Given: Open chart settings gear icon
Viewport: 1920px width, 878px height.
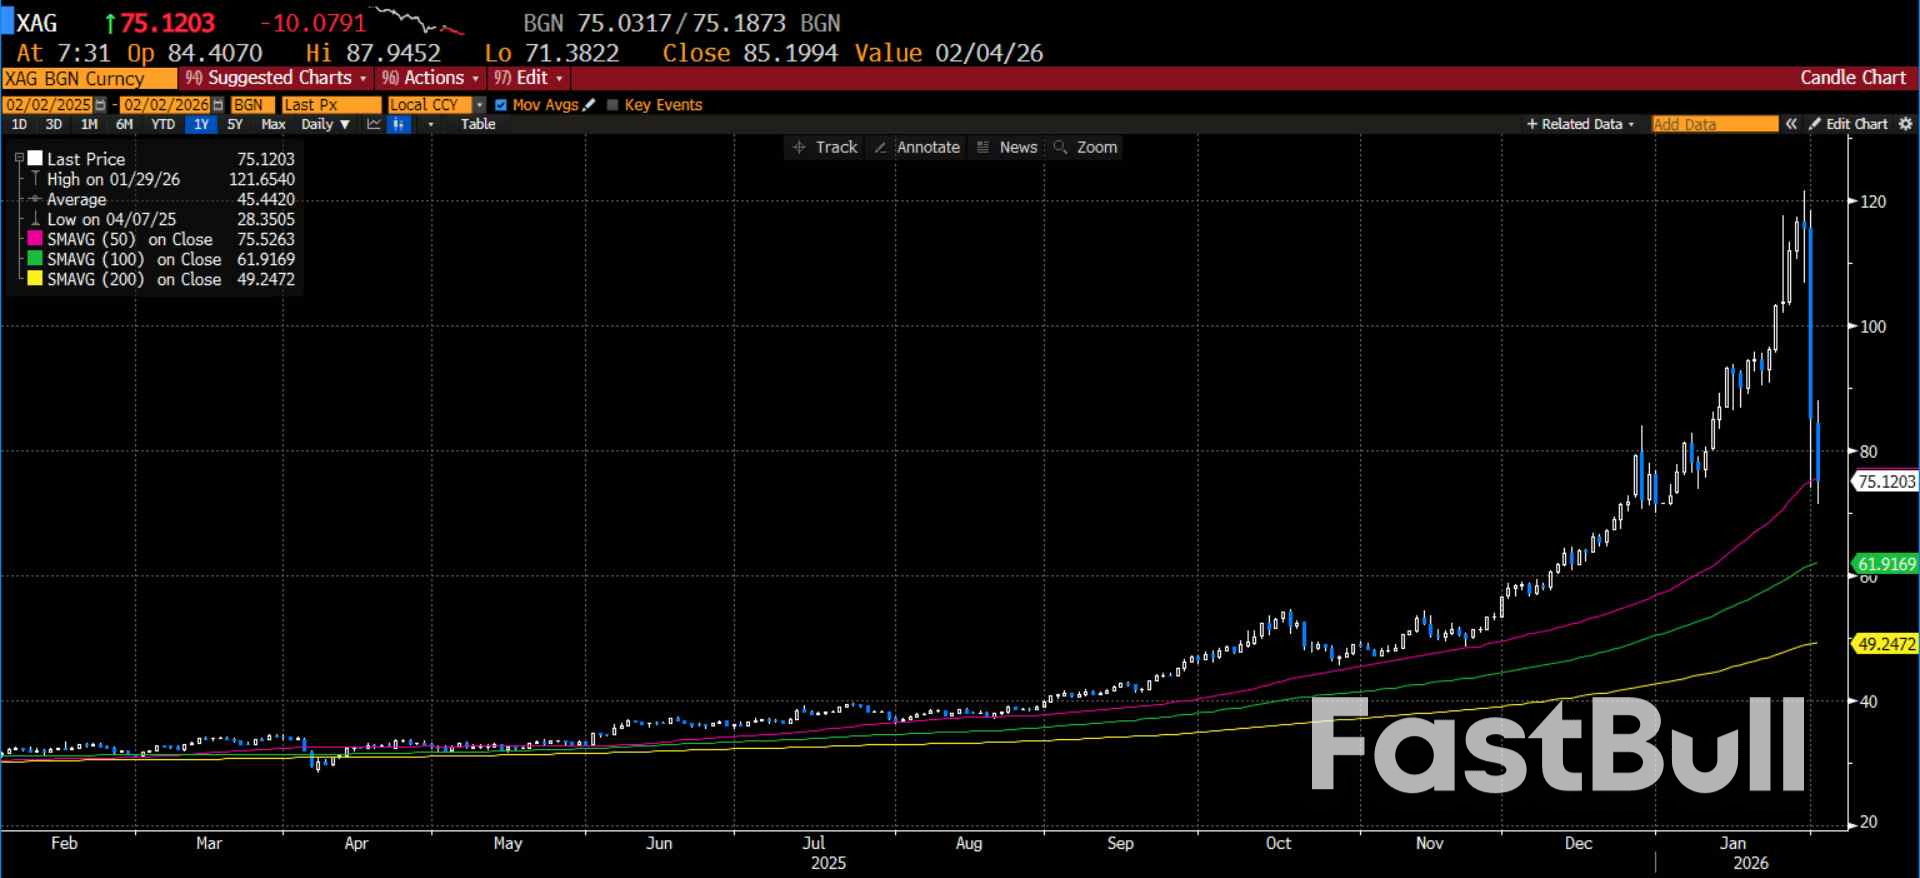Looking at the screenshot, I should pos(1905,124).
